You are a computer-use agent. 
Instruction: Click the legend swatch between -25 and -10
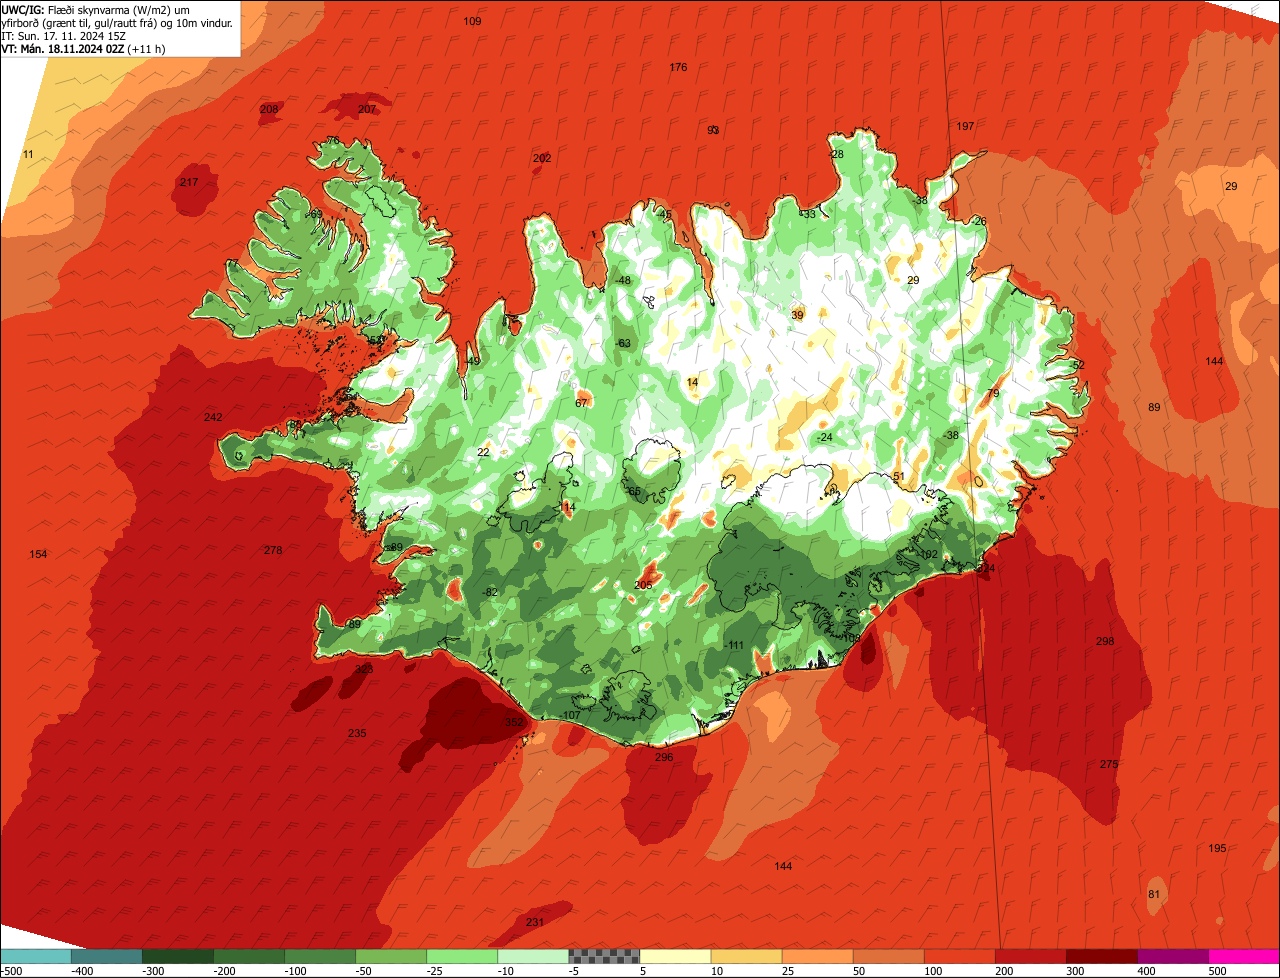pos(461,956)
